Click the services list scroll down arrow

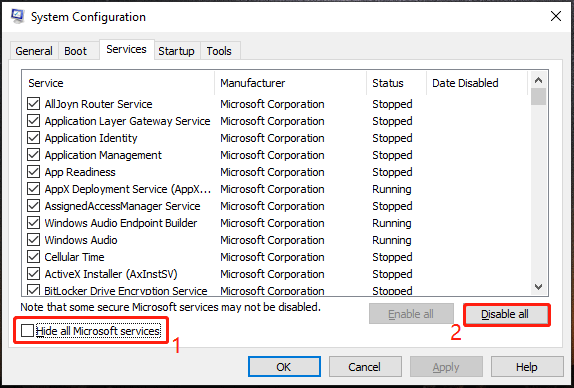click(x=538, y=287)
